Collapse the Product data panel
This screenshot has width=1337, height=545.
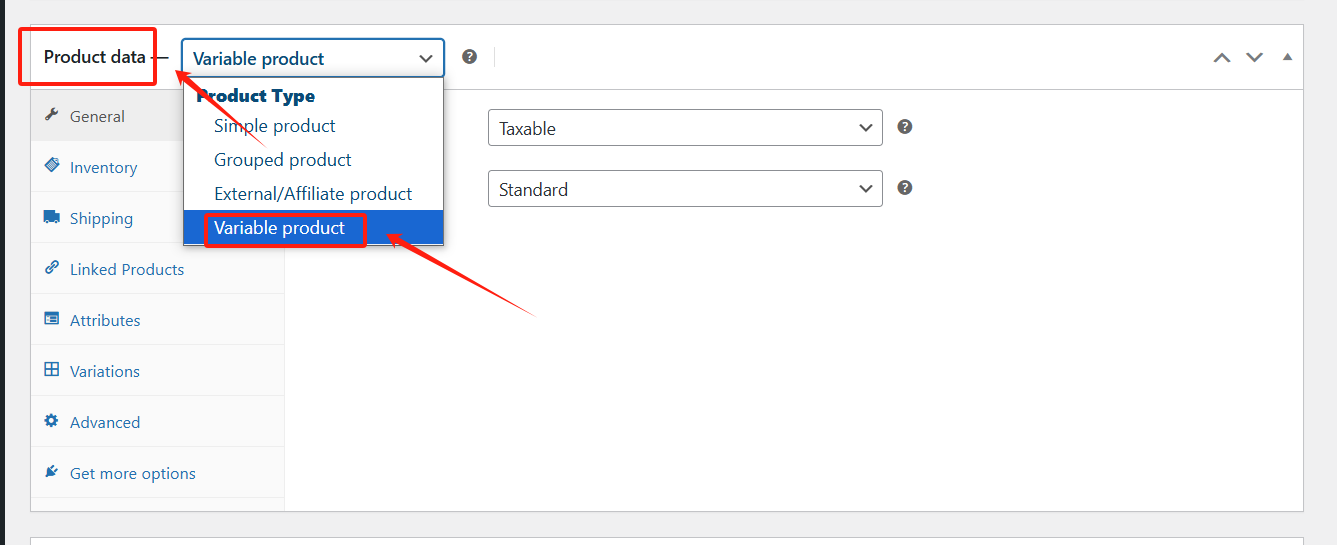pos(1287,57)
